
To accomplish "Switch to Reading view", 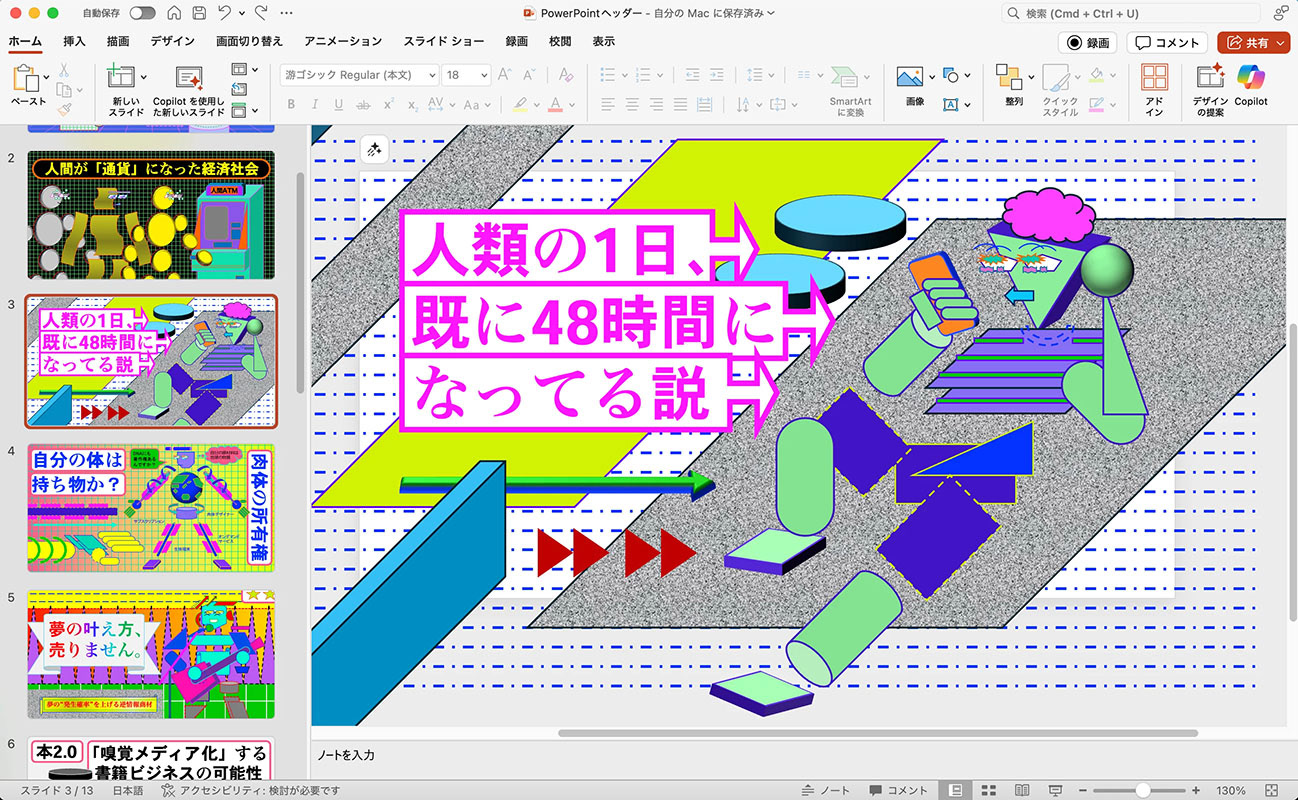I will pyautogui.click(x=1022, y=790).
